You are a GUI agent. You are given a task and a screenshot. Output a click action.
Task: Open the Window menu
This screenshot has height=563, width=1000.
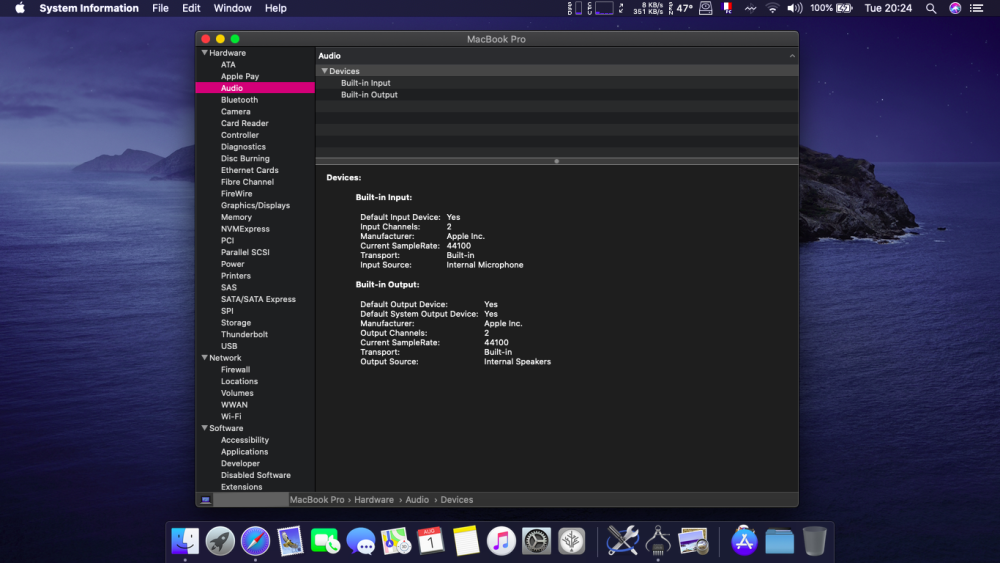pyautogui.click(x=232, y=8)
